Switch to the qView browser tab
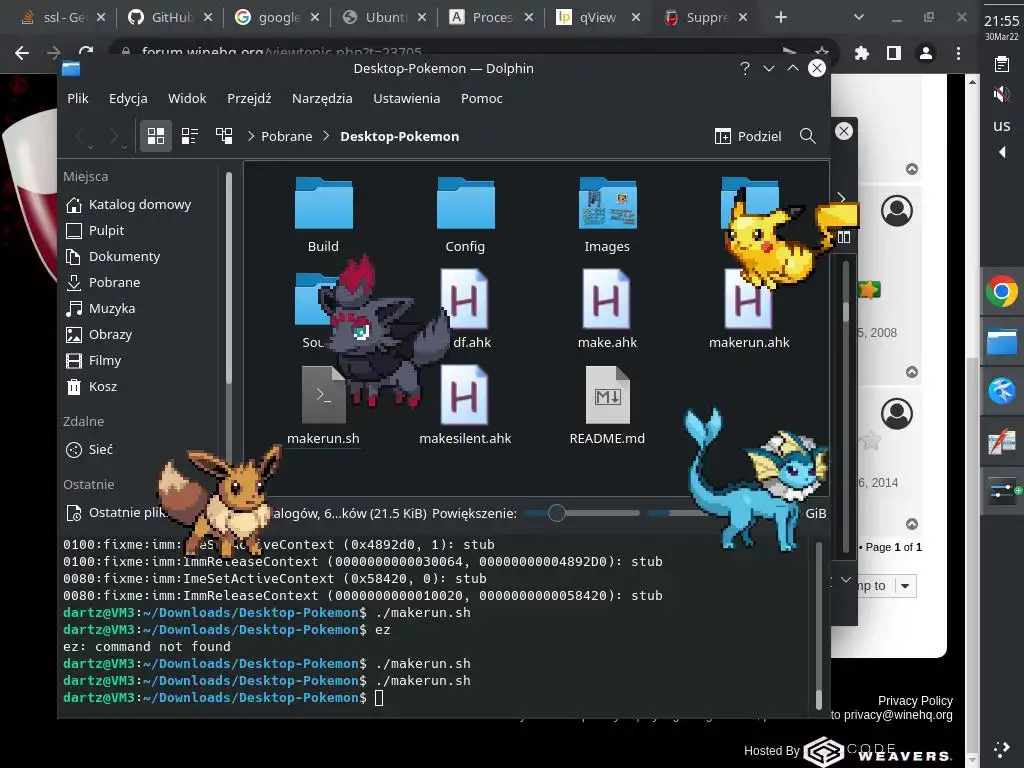This screenshot has width=1024, height=768. point(598,18)
